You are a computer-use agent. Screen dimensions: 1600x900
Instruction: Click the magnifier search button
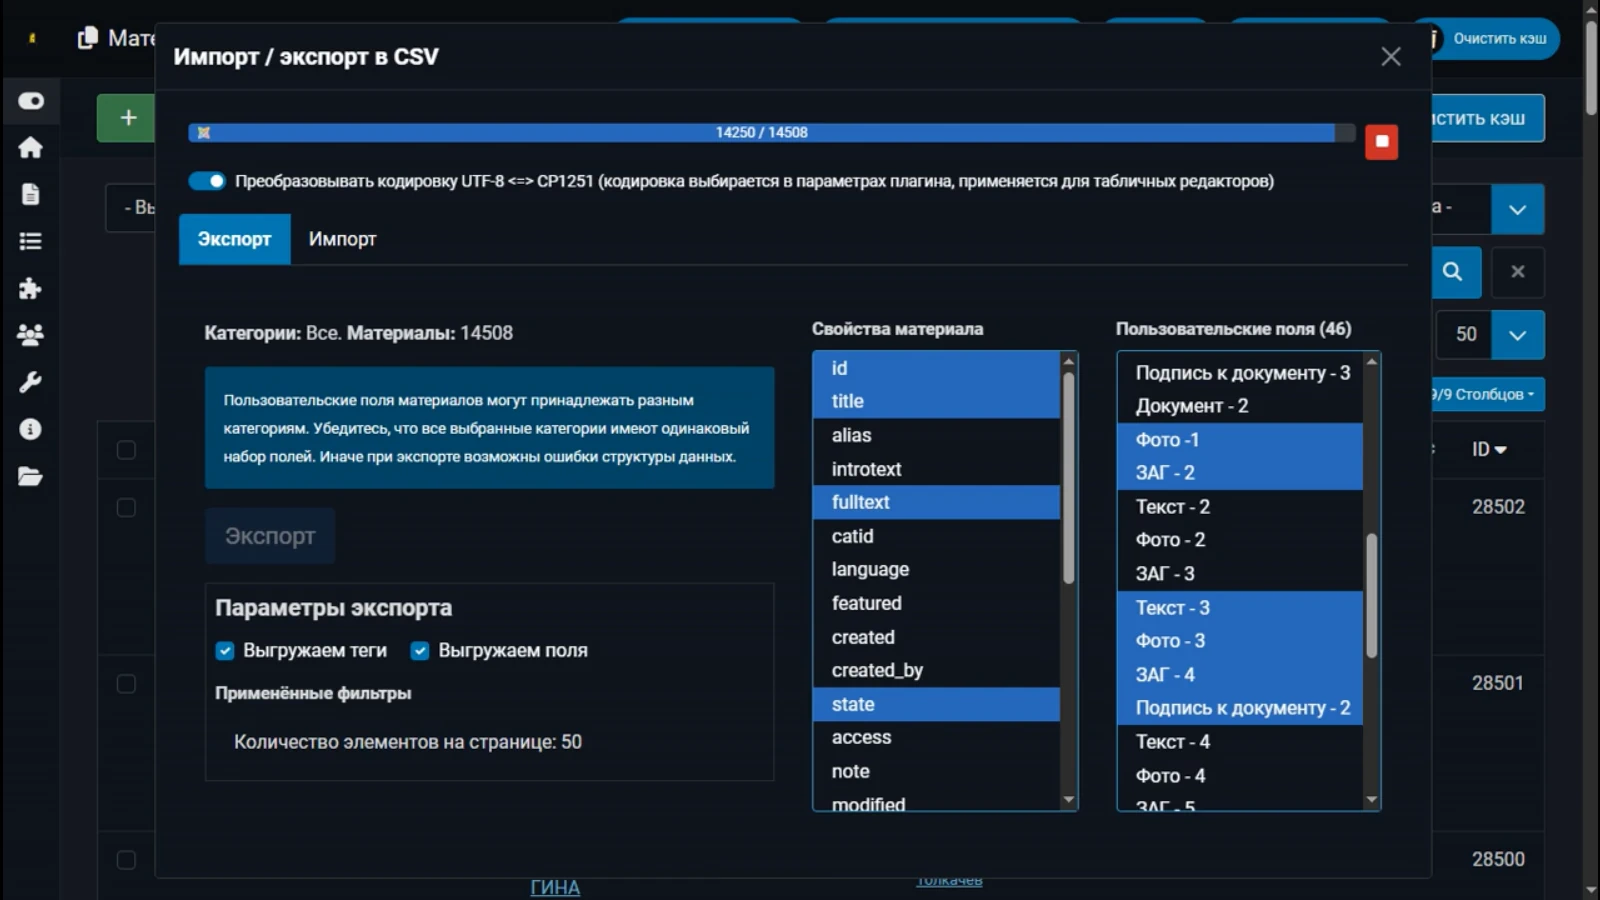[x=1452, y=272]
